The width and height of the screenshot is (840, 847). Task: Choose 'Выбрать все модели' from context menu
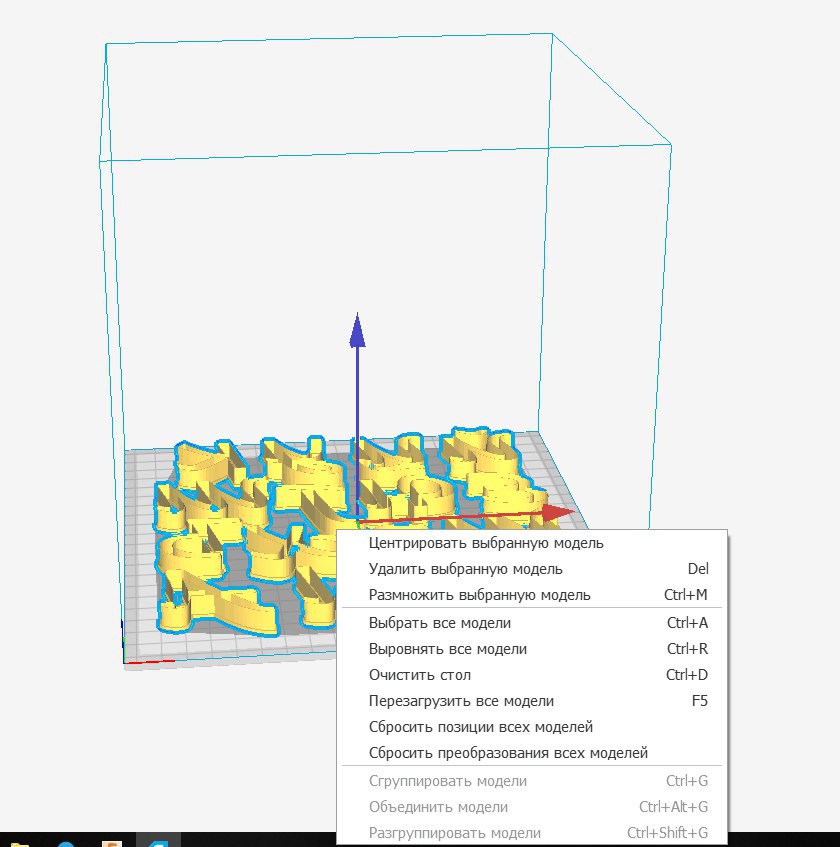[532, 623]
